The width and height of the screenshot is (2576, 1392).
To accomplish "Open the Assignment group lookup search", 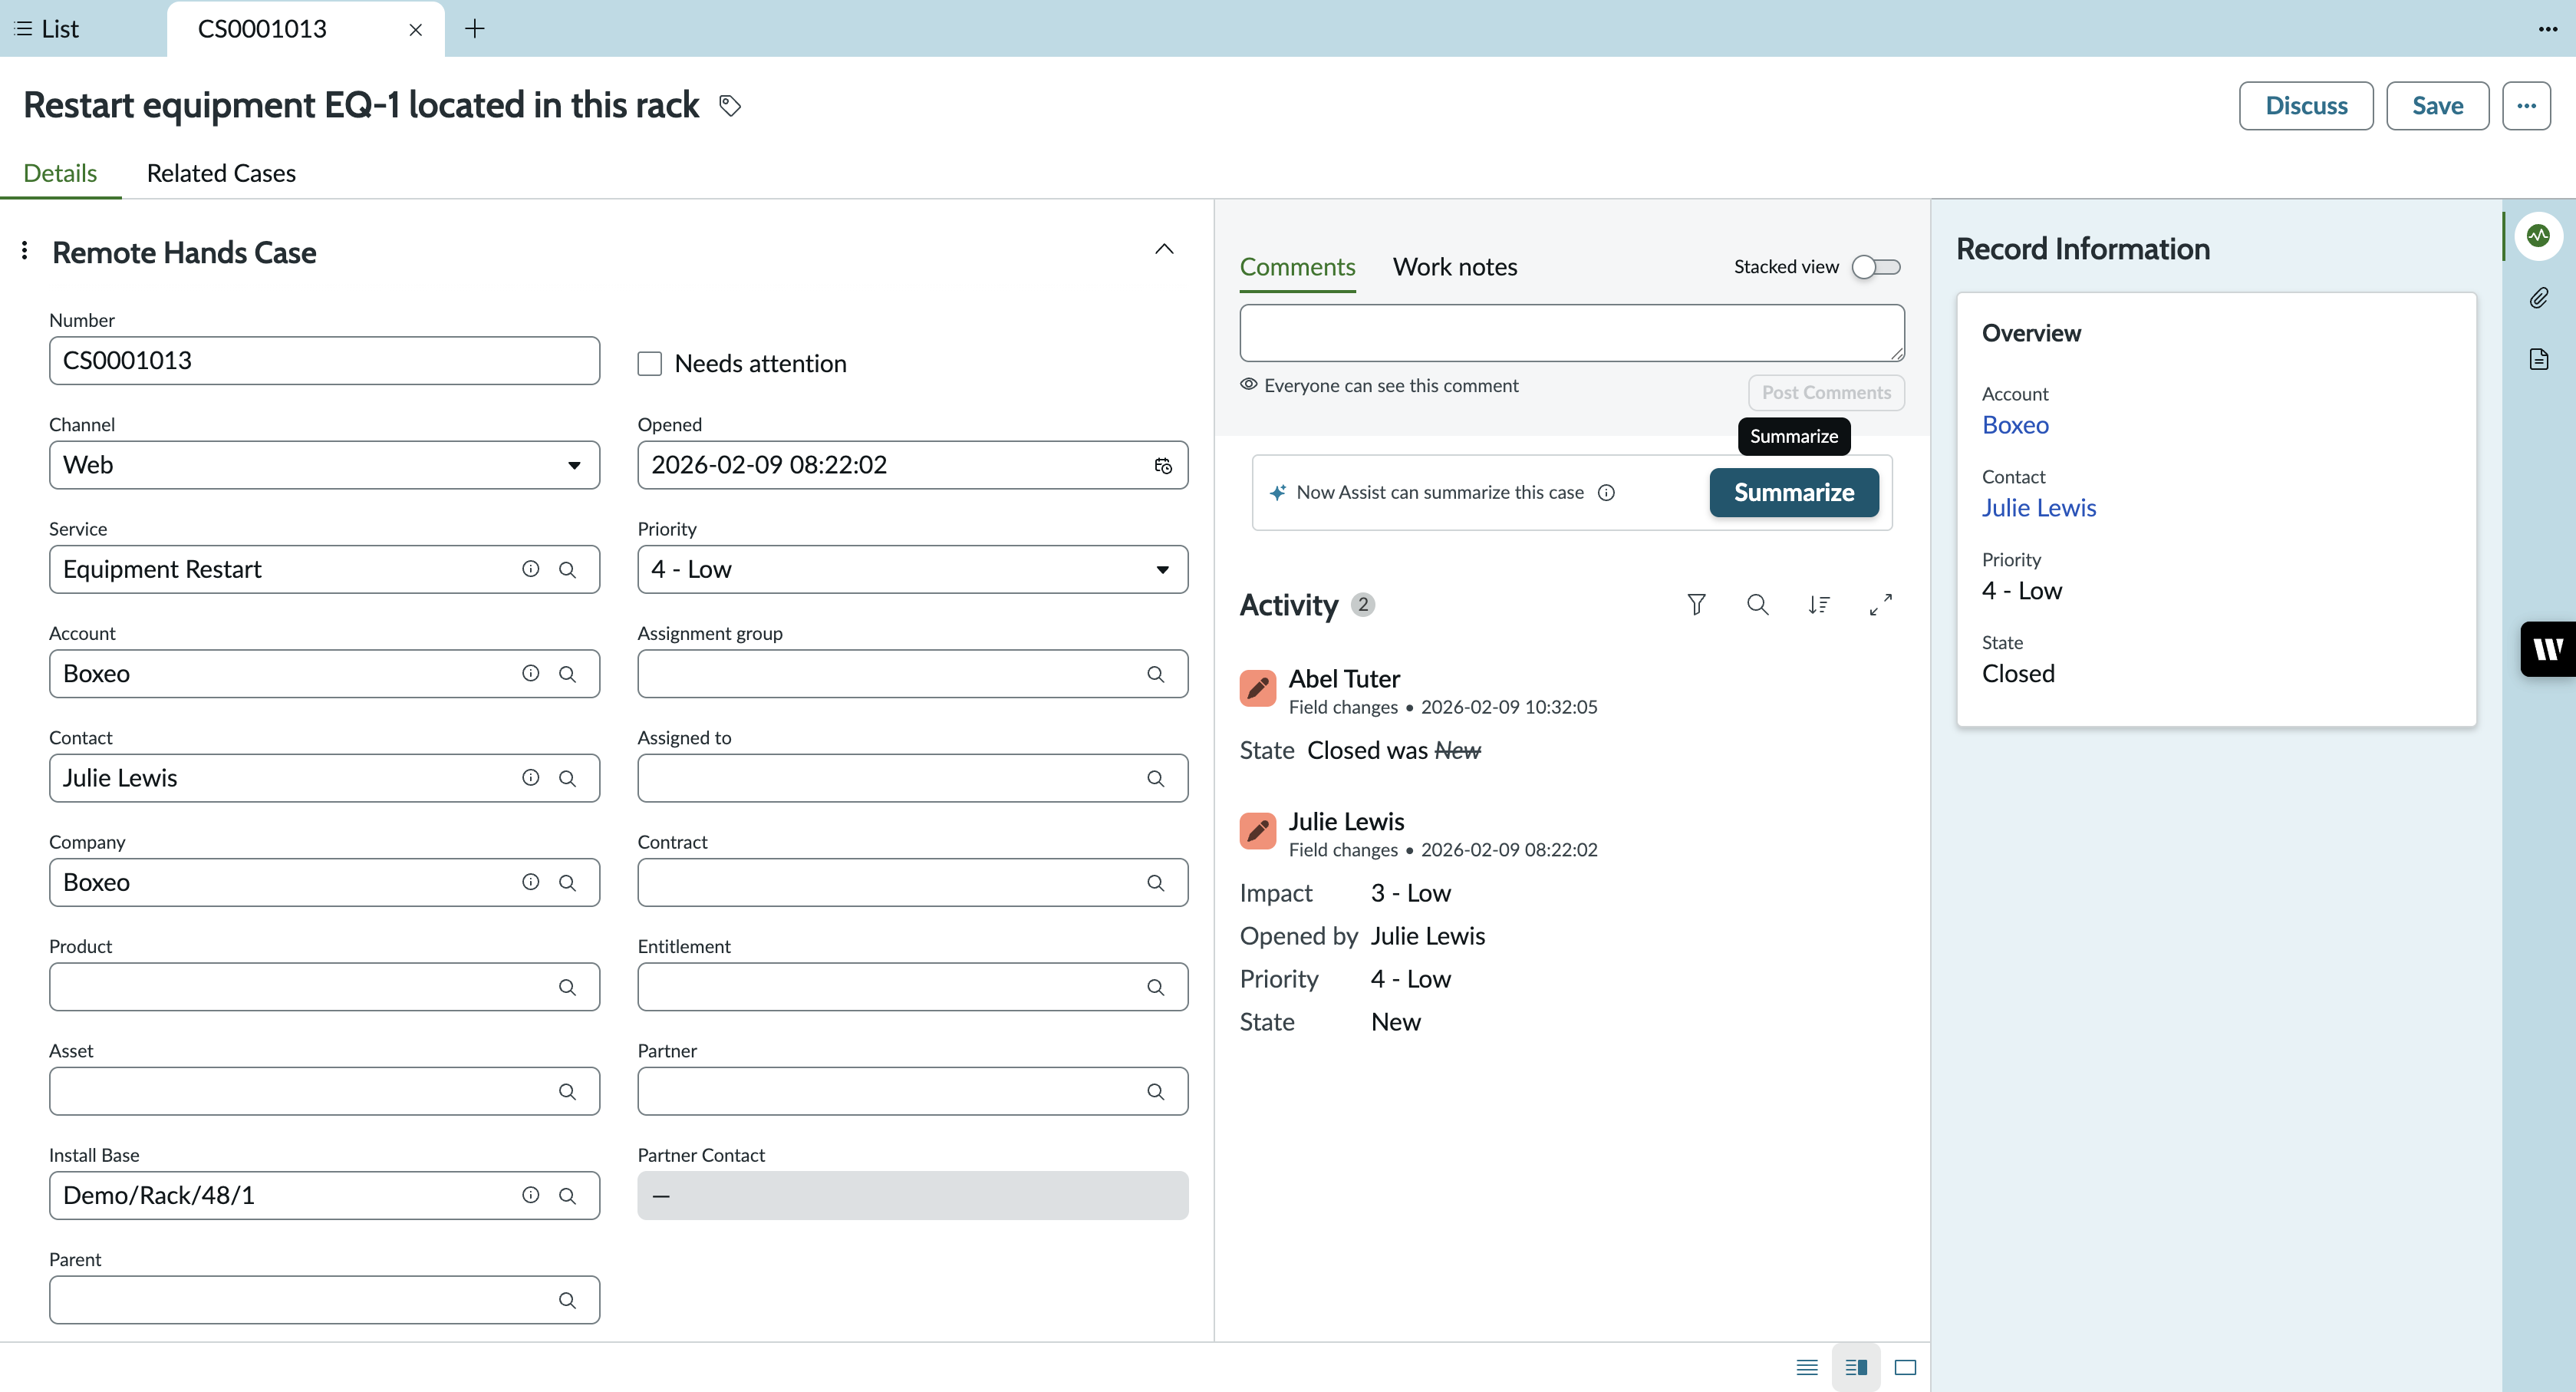I will (1155, 674).
